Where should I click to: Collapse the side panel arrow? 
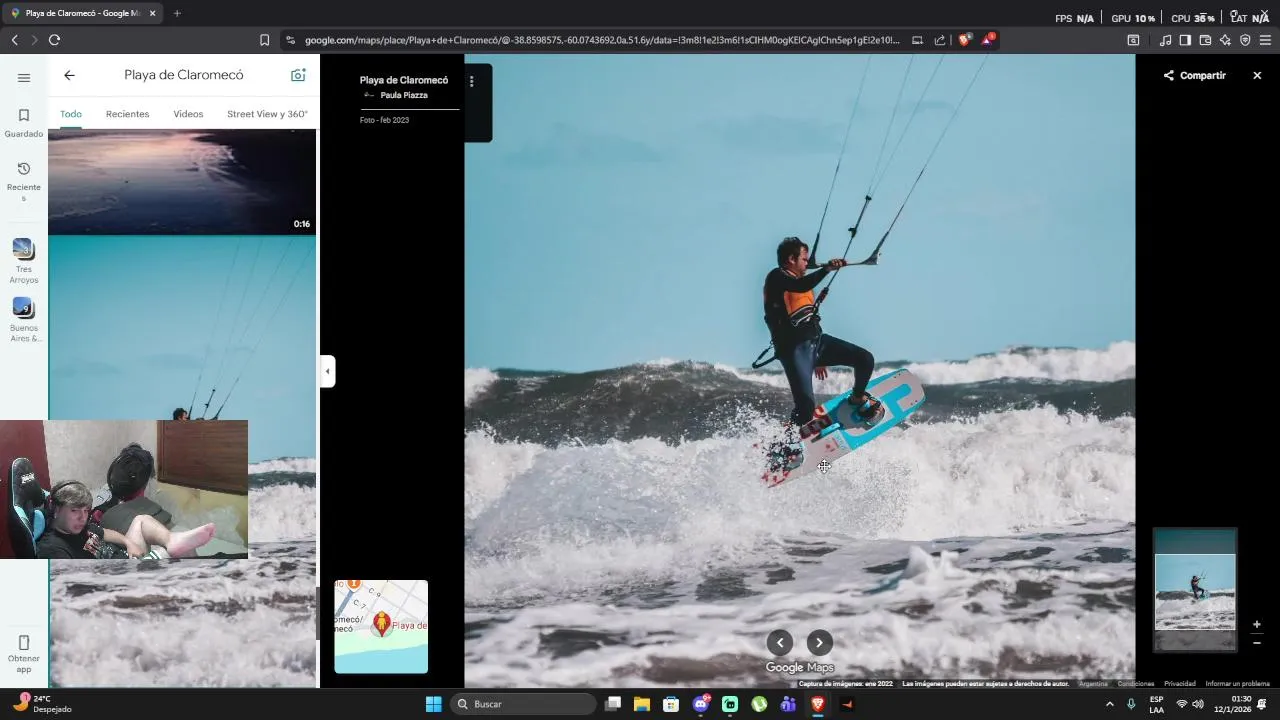pyautogui.click(x=327, y=371)
